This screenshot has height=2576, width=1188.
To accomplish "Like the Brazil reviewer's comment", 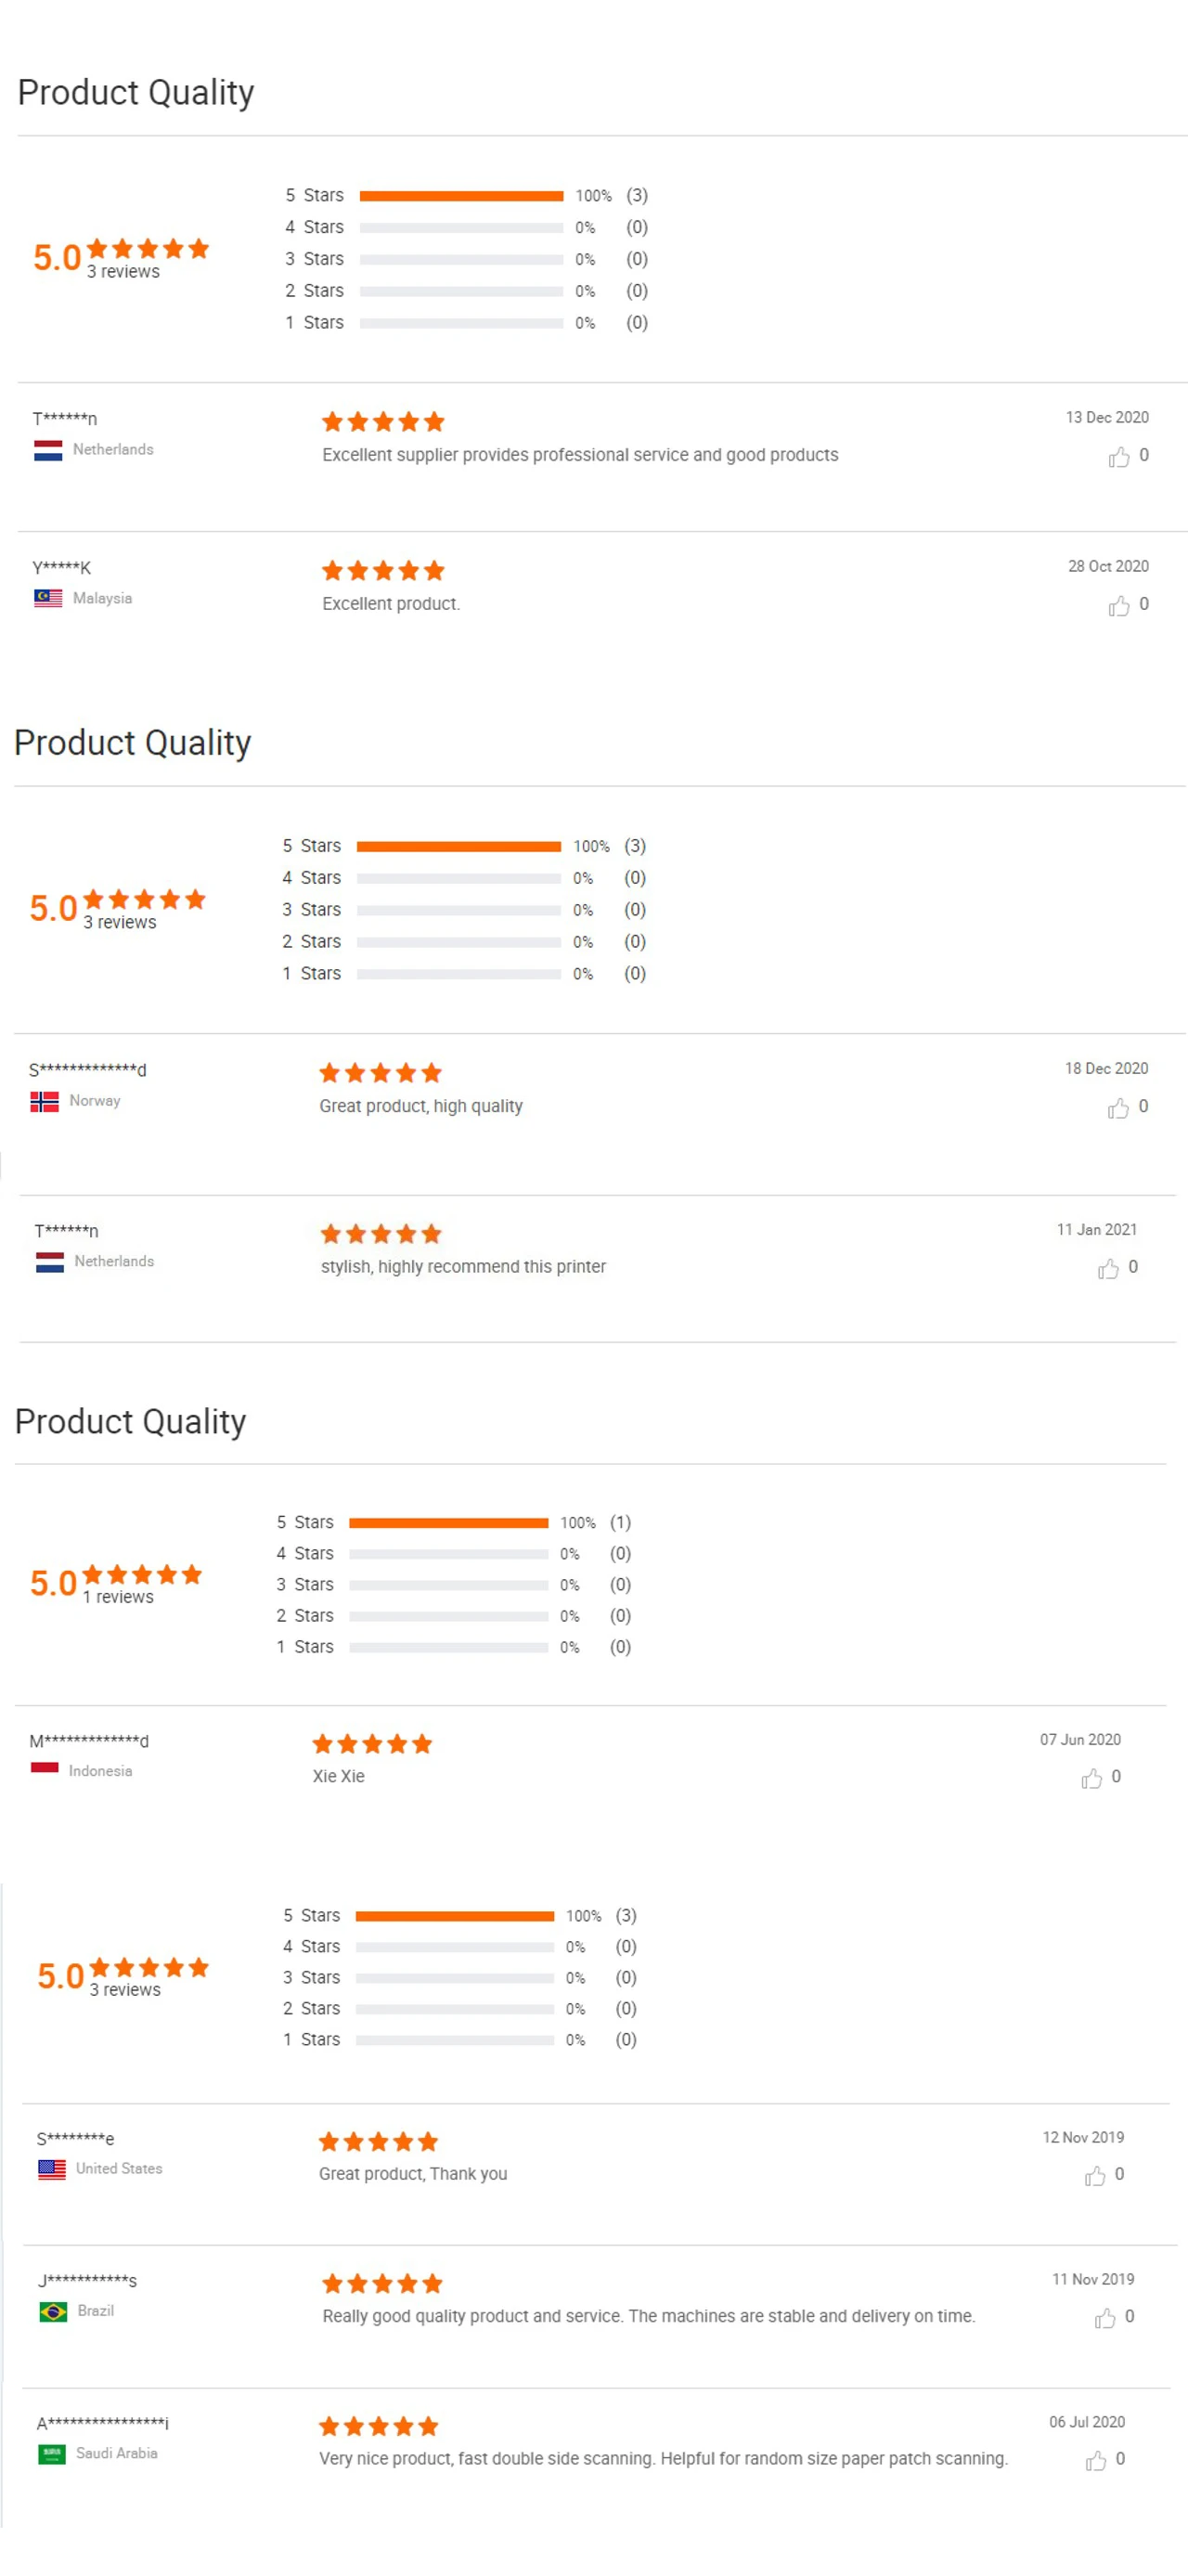I will 1104,2317.
